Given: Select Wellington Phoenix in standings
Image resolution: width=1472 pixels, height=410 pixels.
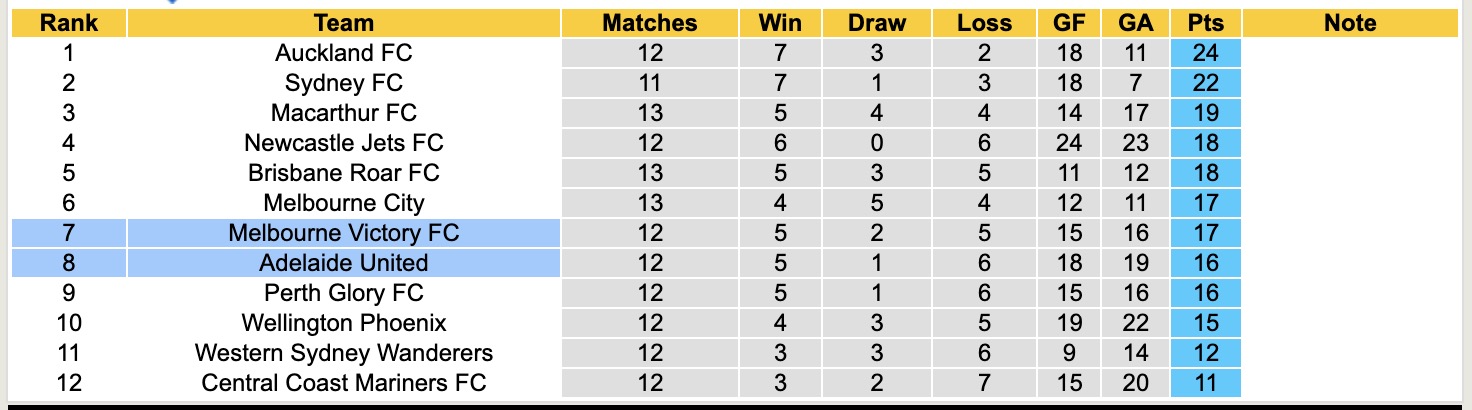Looking at the screenshot, I should 343,323.
